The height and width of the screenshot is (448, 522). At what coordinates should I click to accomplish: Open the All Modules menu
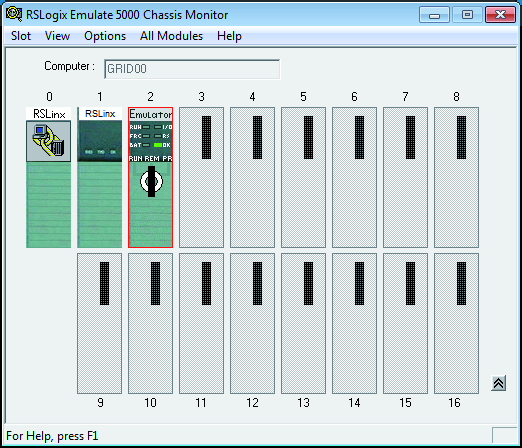(171, 36)
